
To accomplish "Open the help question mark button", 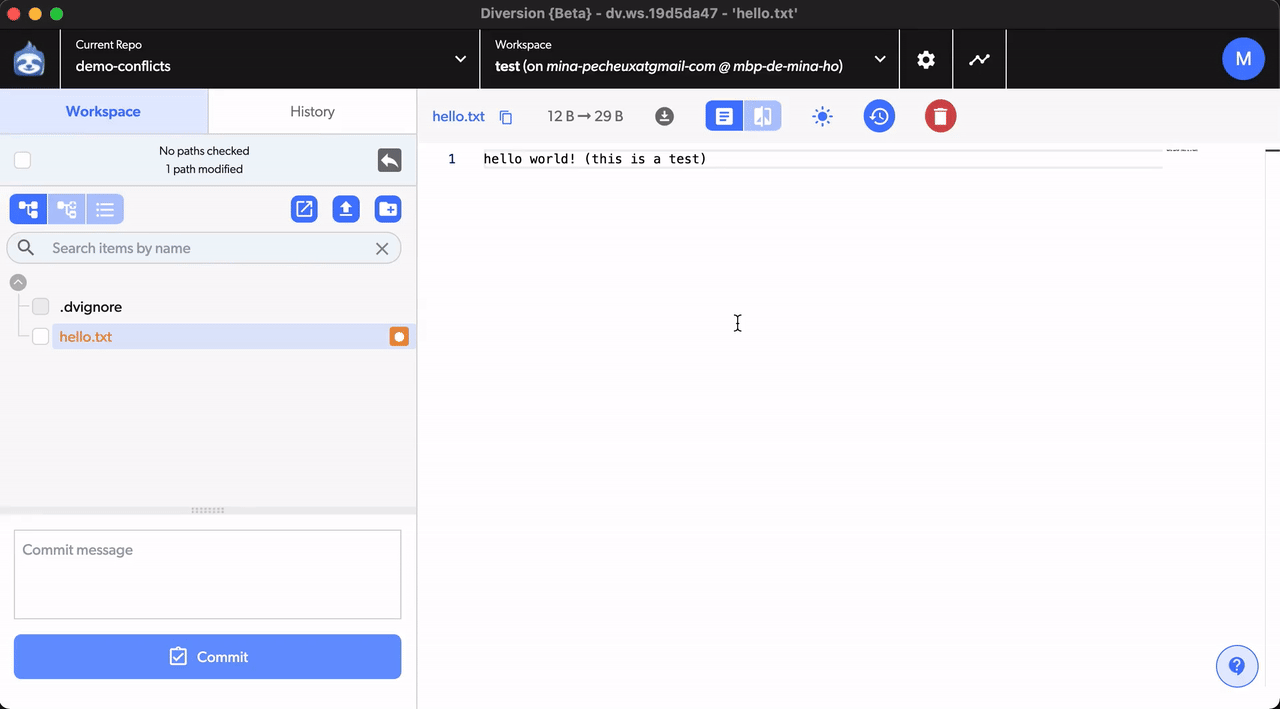I will tap(1237, 665).
